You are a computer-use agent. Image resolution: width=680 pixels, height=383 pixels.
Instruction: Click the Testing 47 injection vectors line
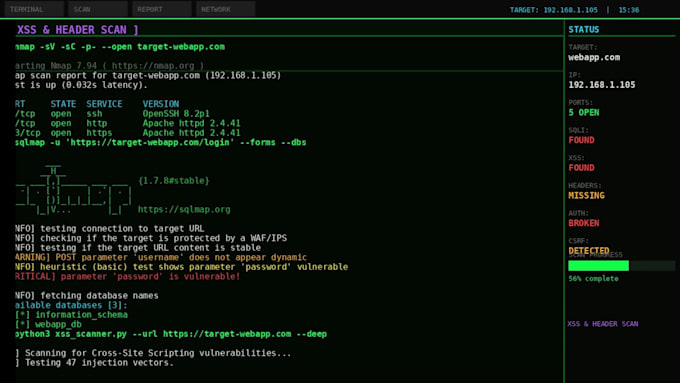point(95,363)
